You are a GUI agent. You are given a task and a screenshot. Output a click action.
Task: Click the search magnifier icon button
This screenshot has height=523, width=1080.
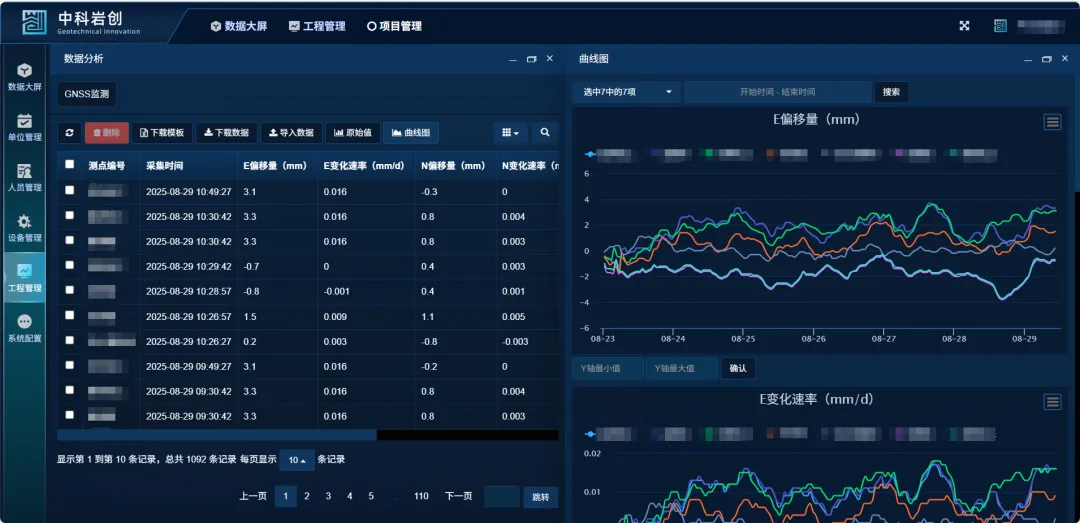(x=545, y=133)
